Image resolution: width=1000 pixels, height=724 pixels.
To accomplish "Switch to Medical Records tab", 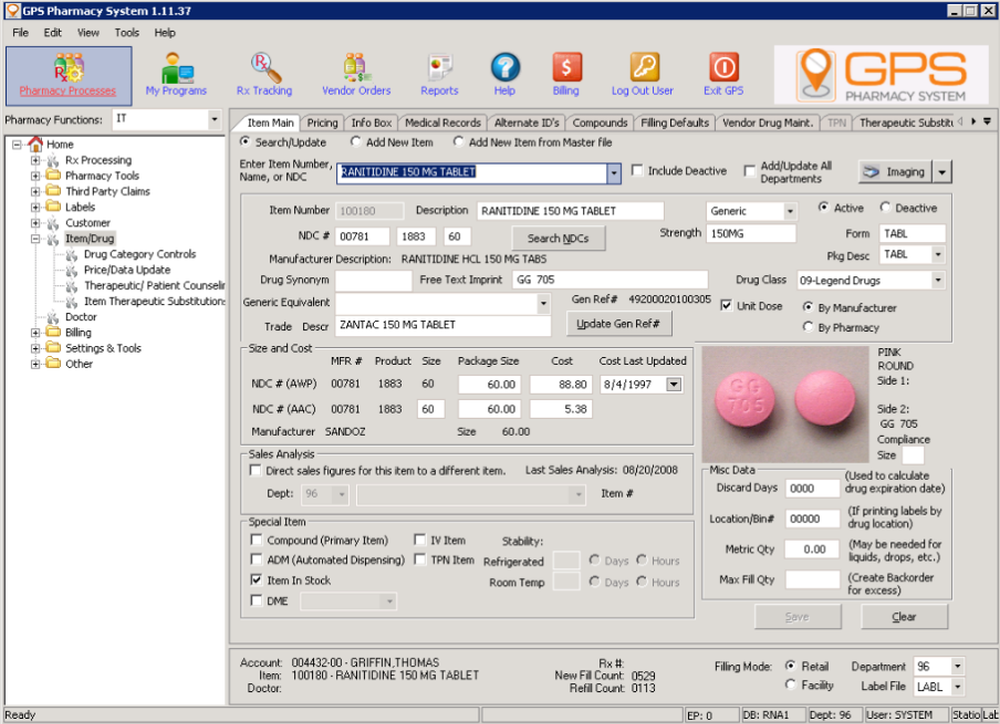I will 443,122.
